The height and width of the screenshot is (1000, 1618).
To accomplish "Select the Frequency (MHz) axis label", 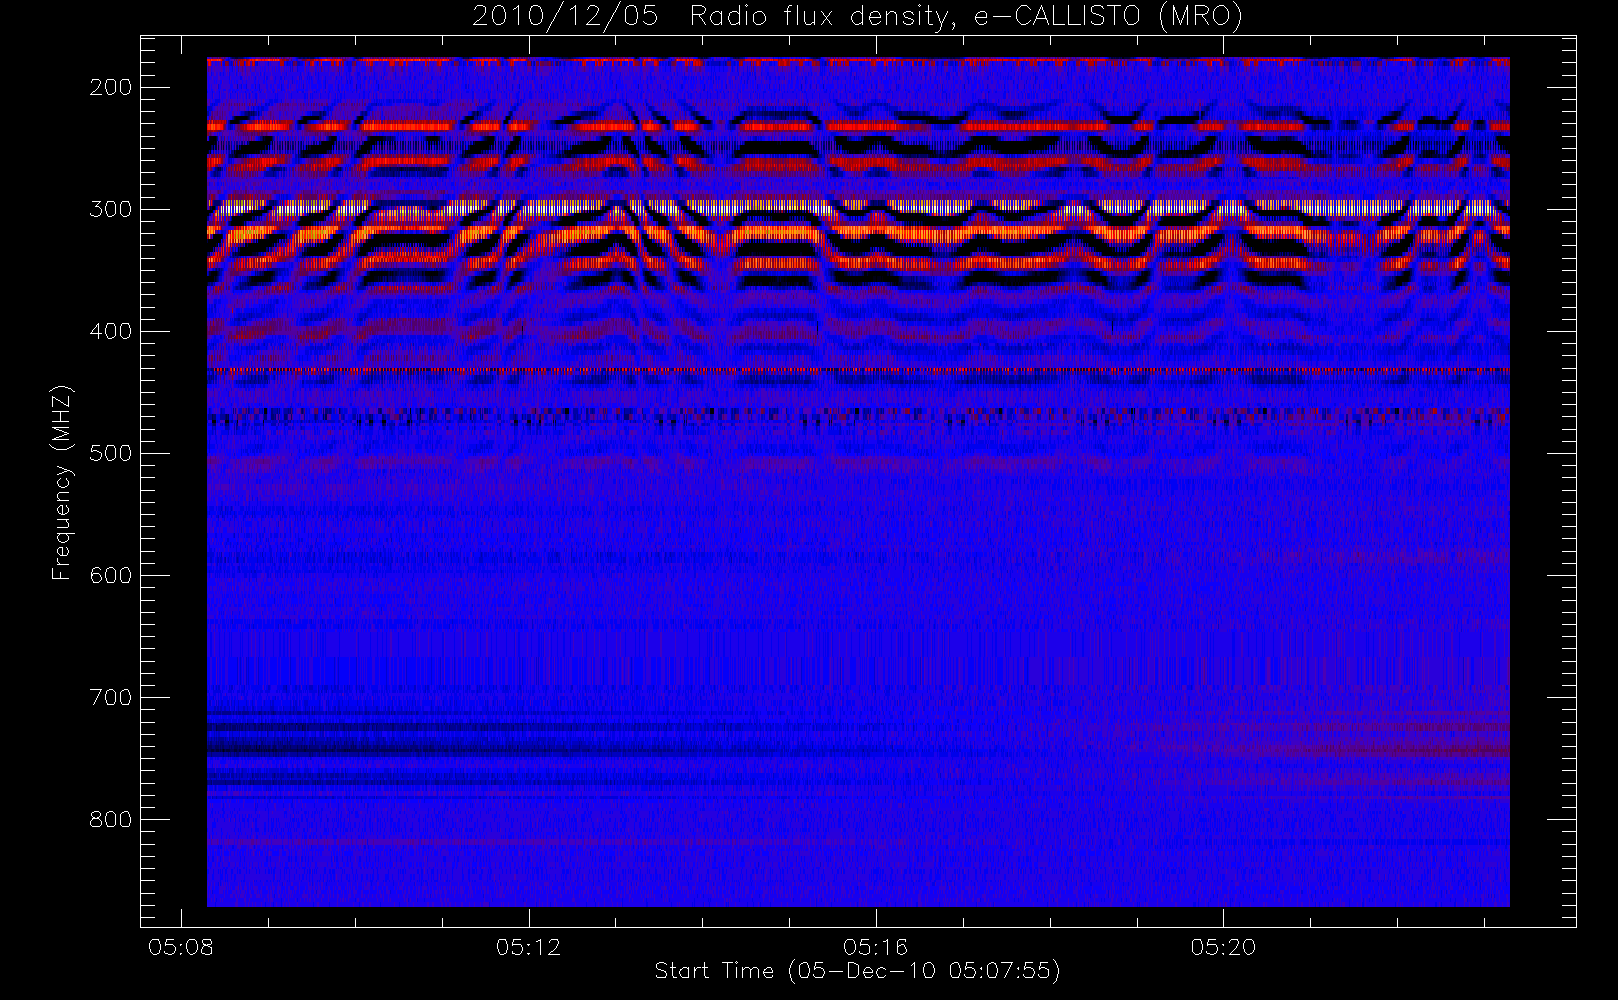I will (62, 482).
